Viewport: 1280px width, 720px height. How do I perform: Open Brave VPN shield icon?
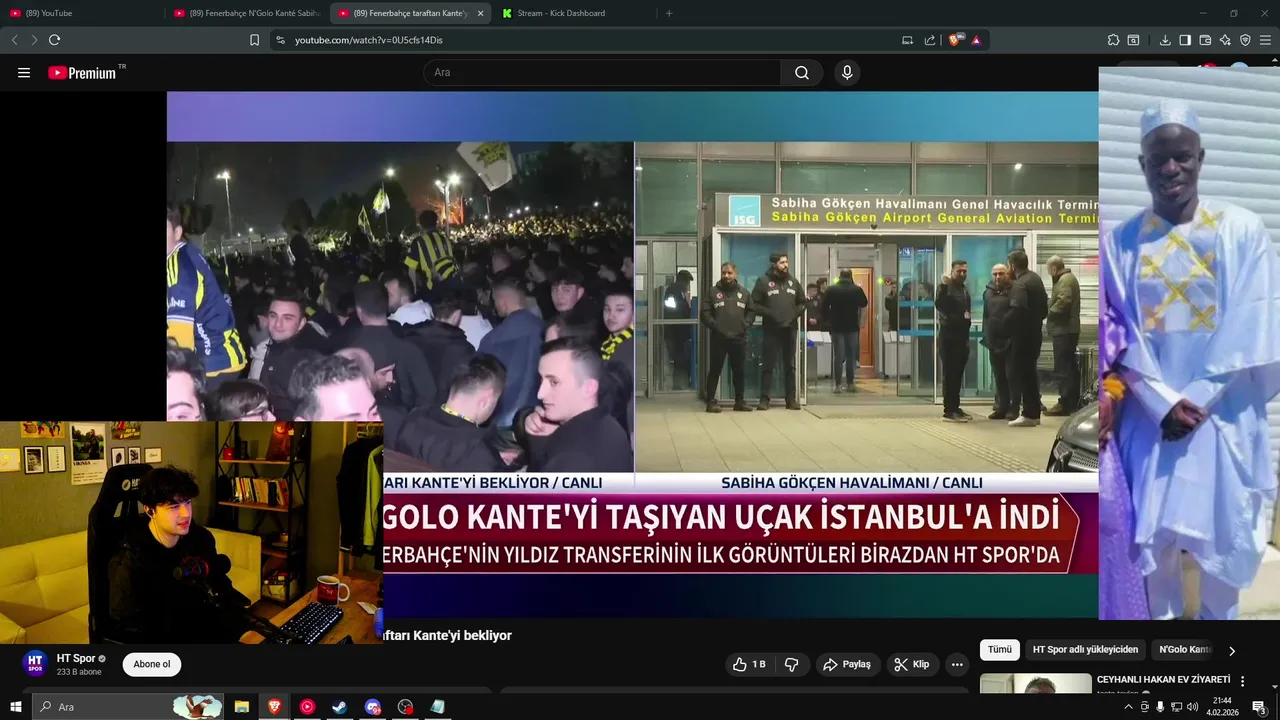pyautogui.click(x=1245, y=40)
